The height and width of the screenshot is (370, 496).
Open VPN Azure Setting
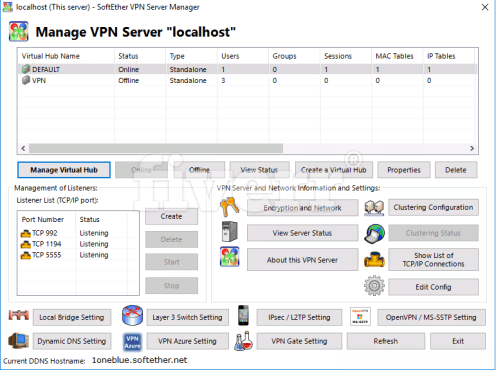pos(187,341)
